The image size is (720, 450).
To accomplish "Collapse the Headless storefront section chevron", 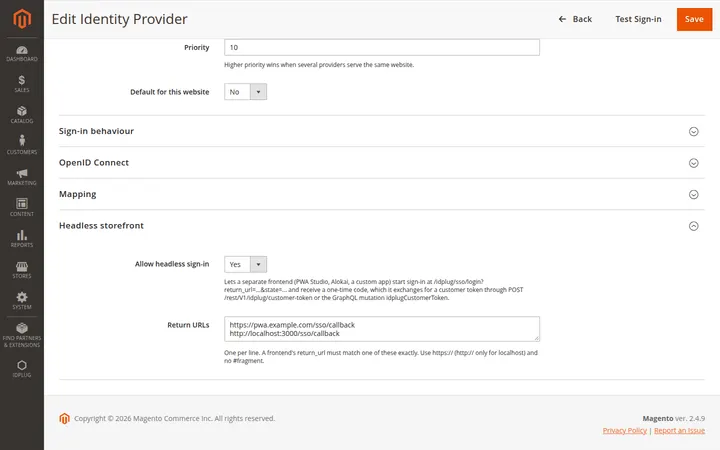I will coord(693,226).
